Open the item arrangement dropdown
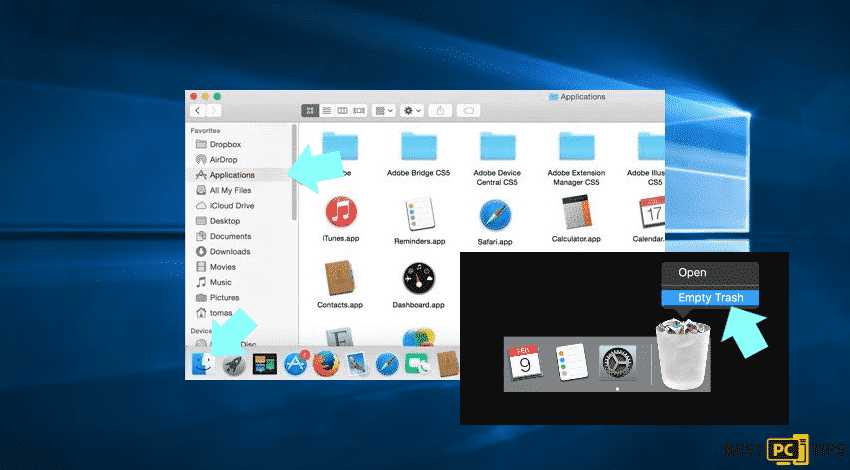Screen dimensions: 850x470 pos(384,111)
